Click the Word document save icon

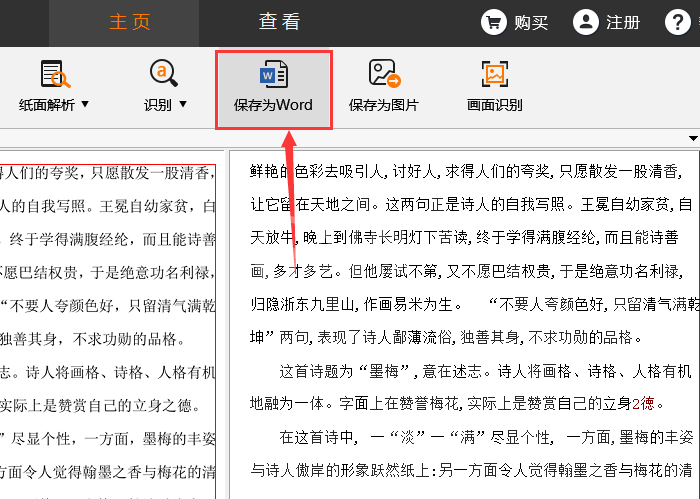pyautogui.click(x=274, y=74)
